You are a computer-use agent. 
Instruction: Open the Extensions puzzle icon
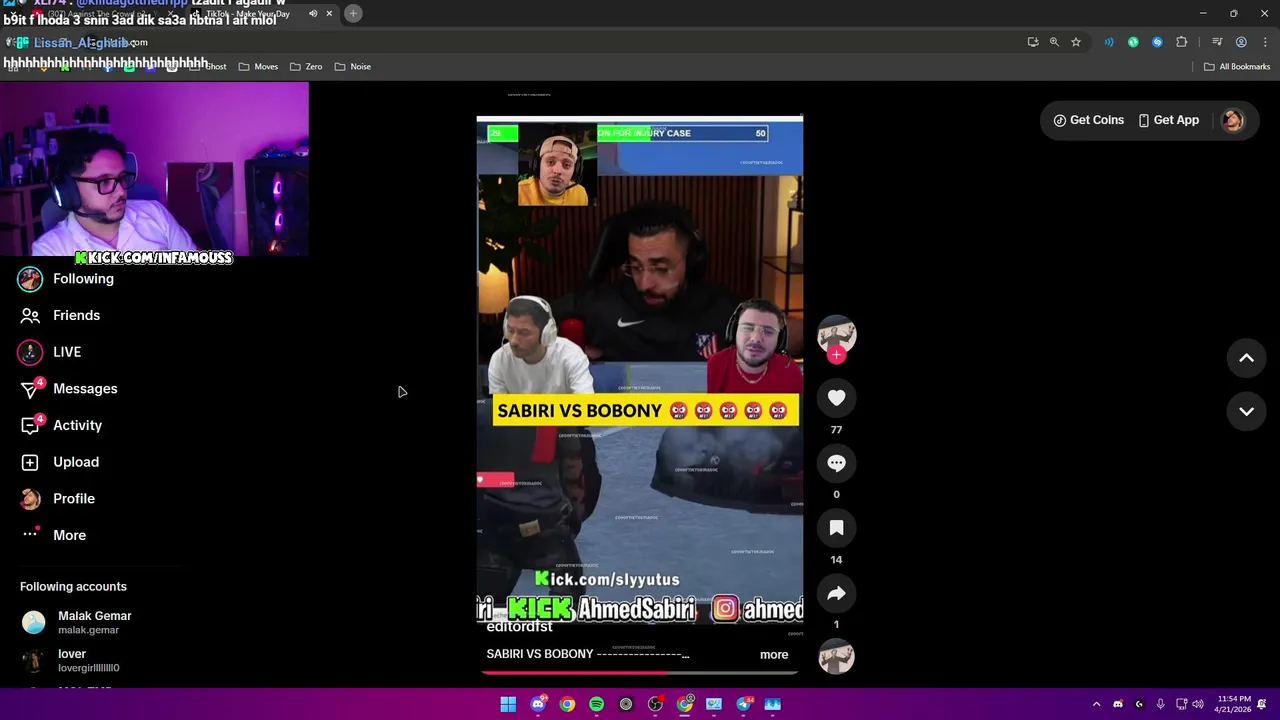pyautogui.click(x=1181, y=42)
